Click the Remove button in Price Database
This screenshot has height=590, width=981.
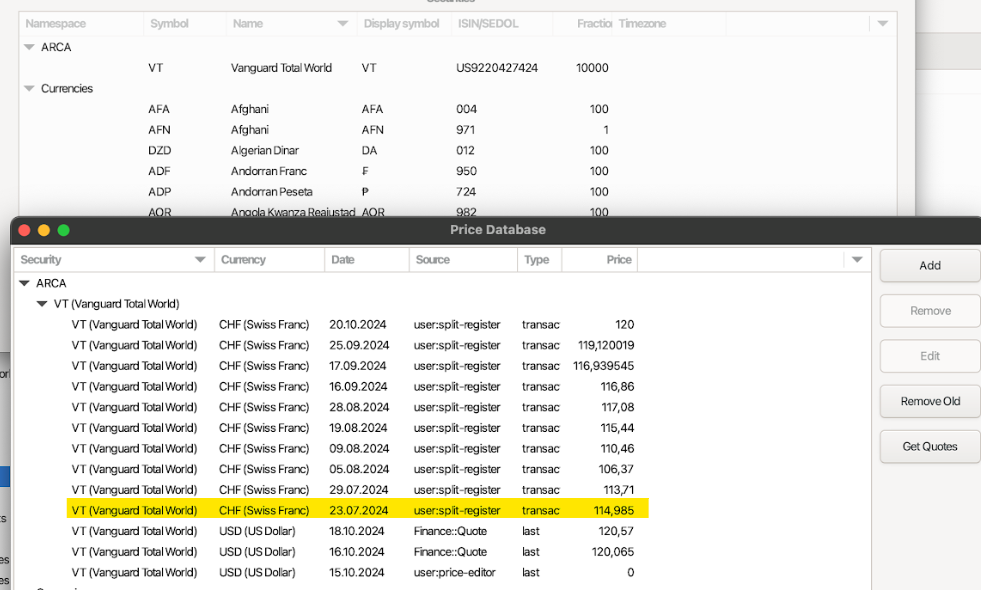click(930, 311)
